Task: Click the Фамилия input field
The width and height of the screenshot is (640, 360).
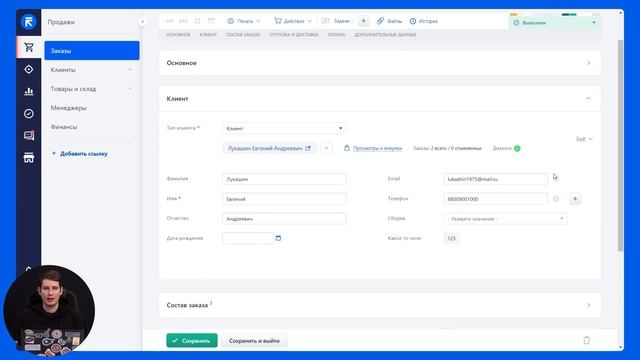Action: point(284,179)
